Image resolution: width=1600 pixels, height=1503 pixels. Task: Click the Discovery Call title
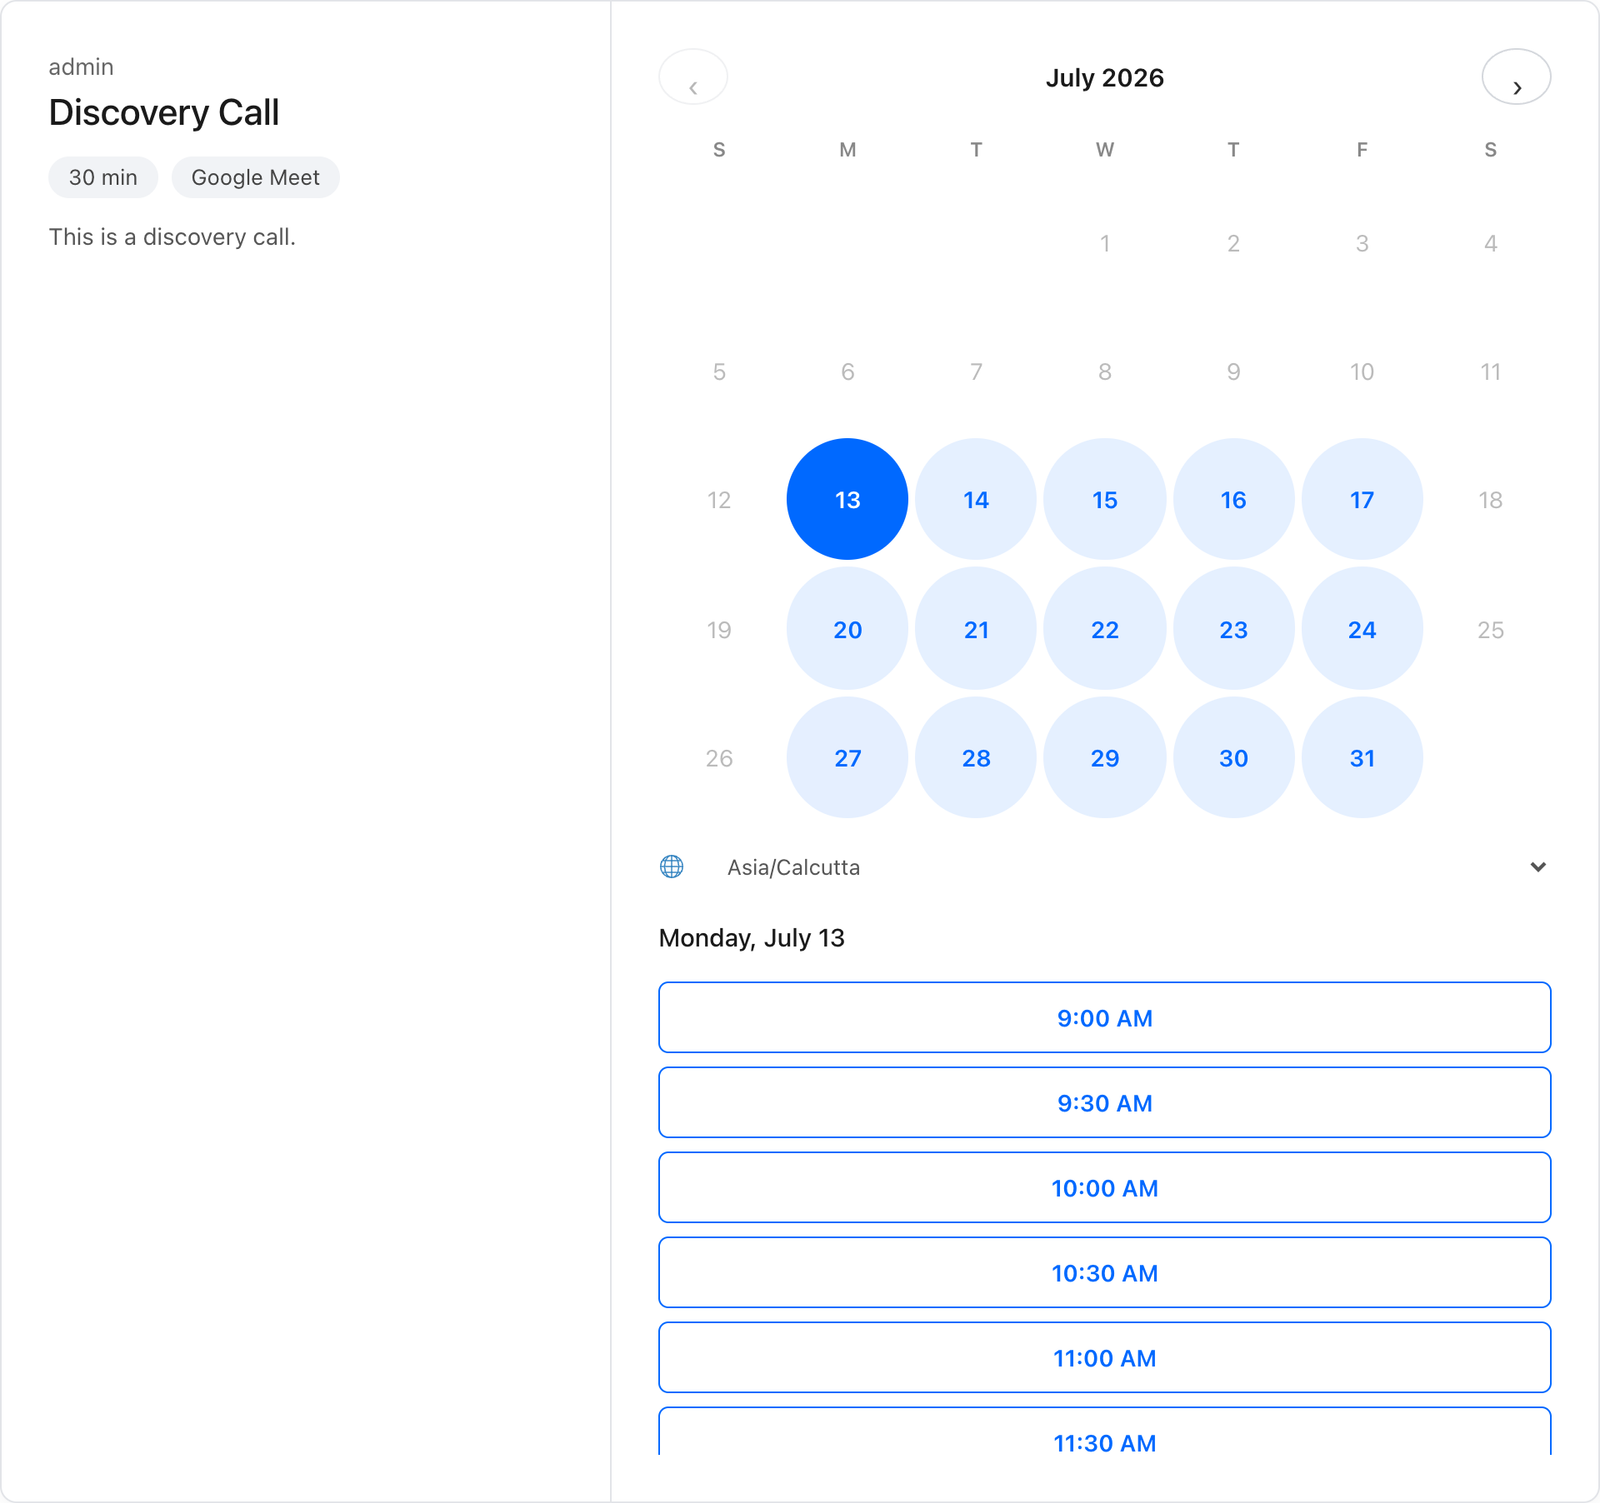(x=164, y=112)
